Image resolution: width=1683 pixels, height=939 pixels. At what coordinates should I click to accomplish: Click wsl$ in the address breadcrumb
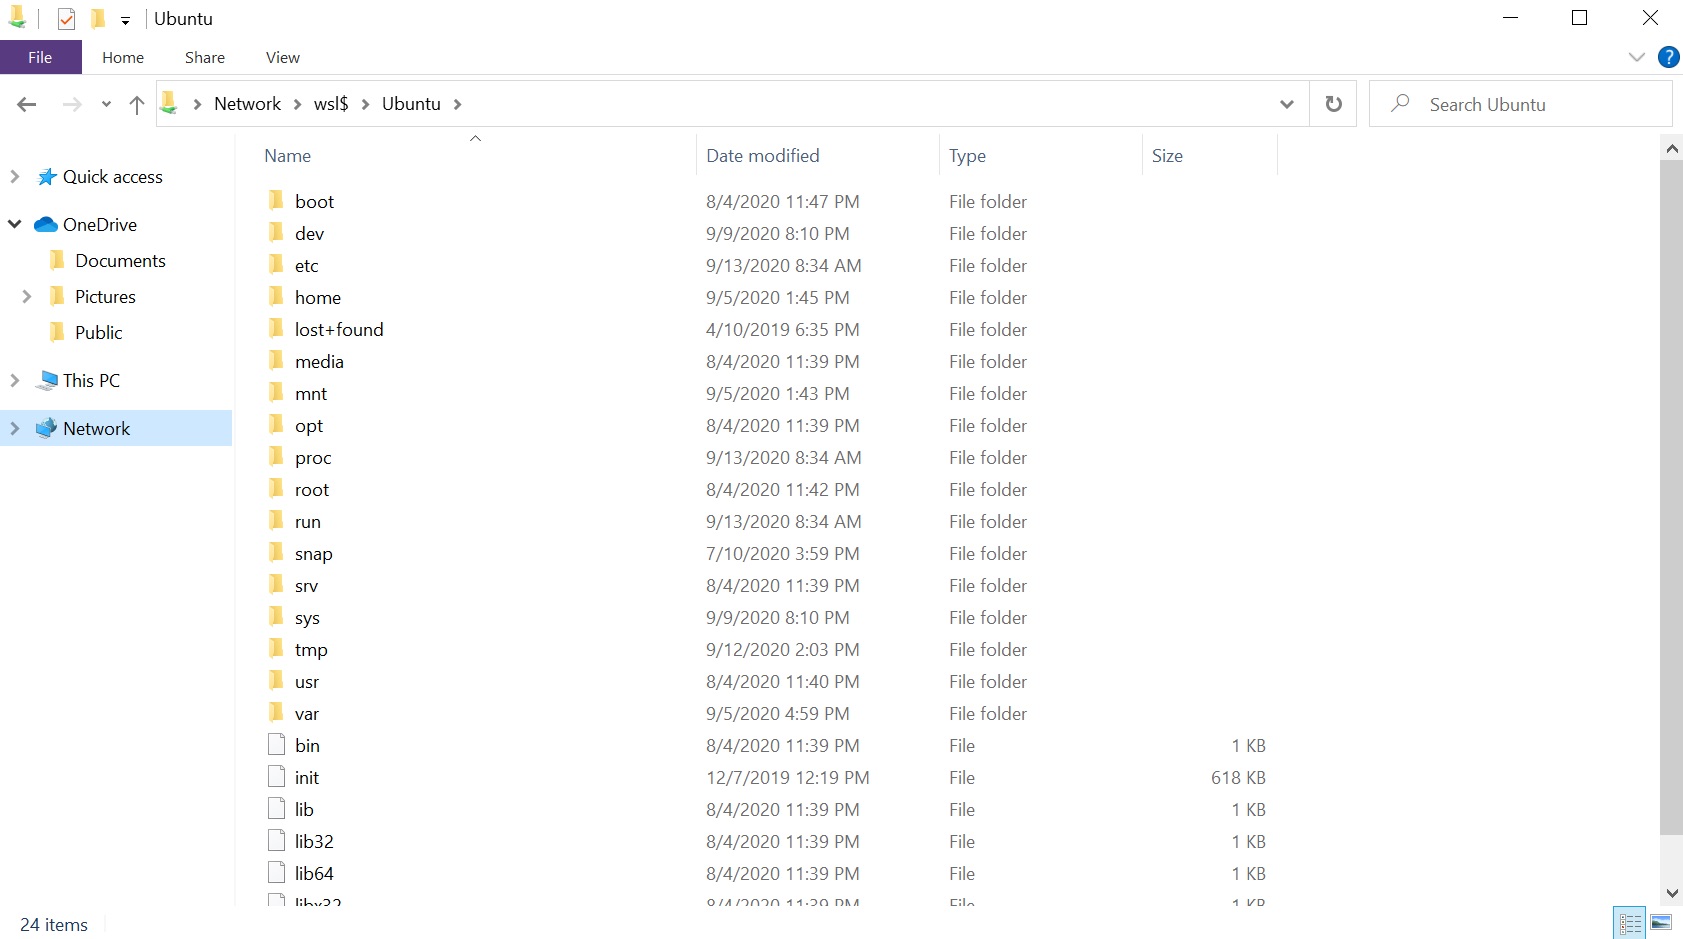pyautogui.click(x=331, y=104)
